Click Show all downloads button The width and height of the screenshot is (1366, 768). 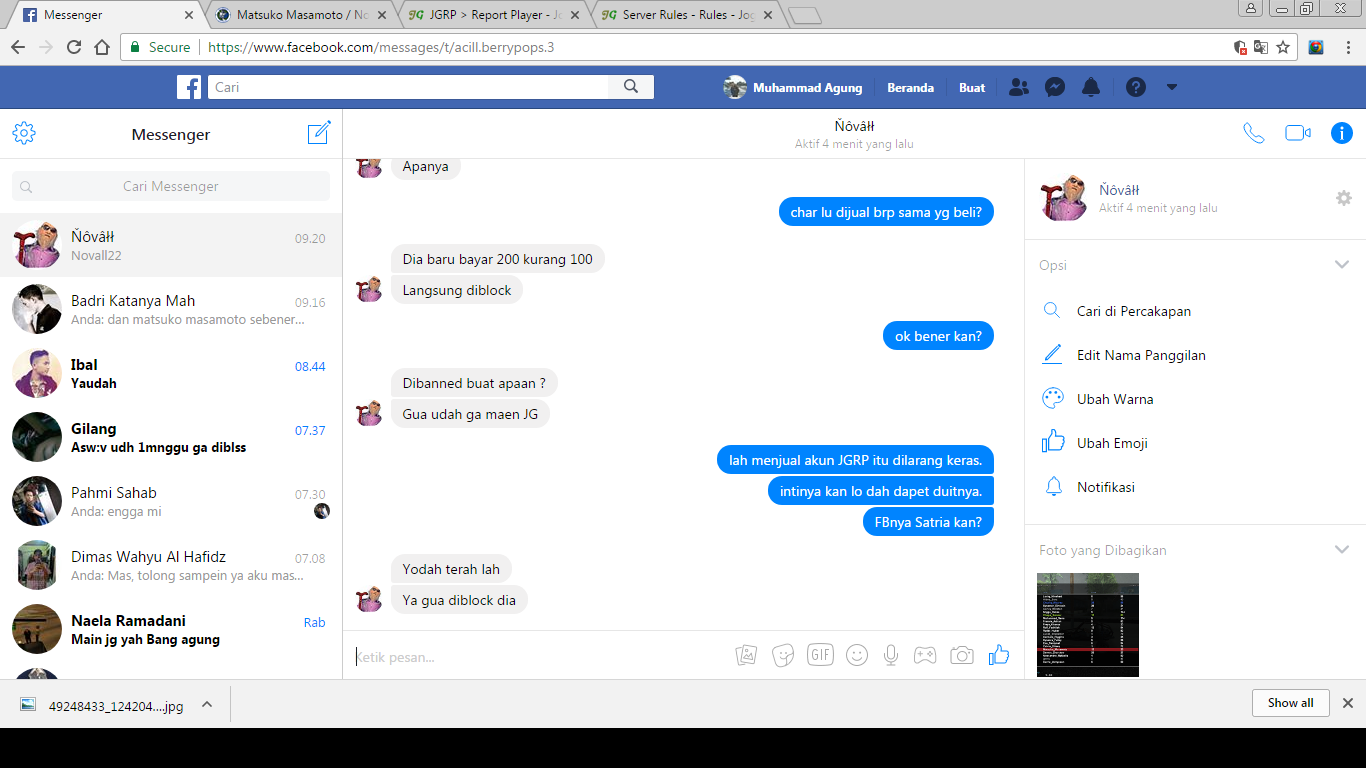(1290, 703)
